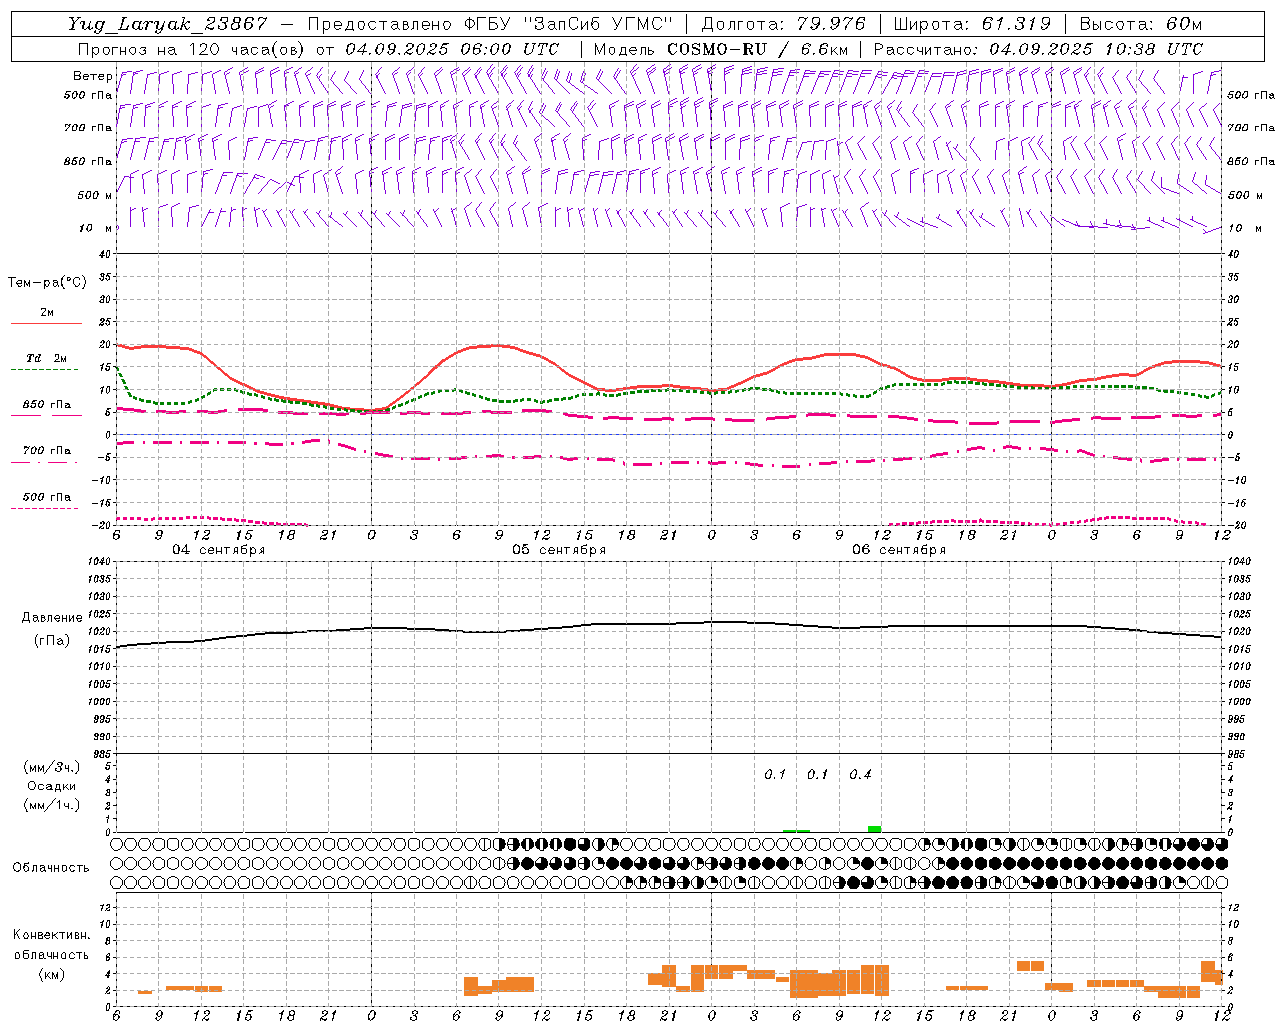Click the Рассчитано: 04.09.2025 10:38 UTC text
The image size is (1280, 1024).
[1038, 48]
